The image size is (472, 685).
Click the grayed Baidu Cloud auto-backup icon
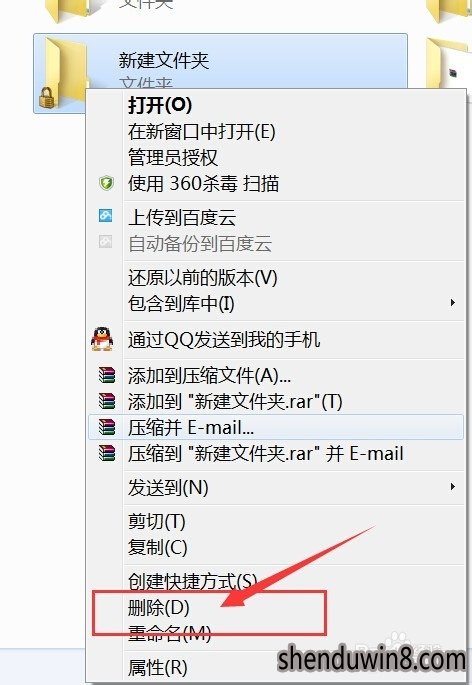(105, 242)
